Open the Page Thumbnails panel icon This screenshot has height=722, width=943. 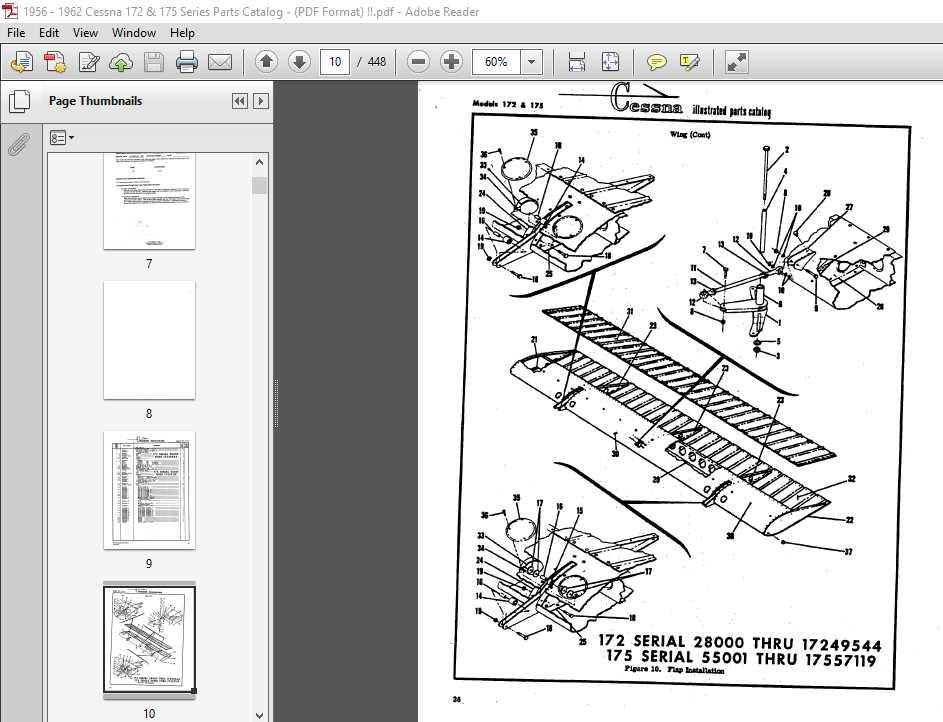pos(19,101)
